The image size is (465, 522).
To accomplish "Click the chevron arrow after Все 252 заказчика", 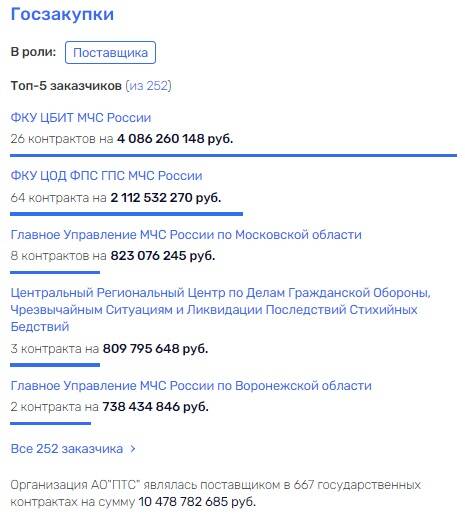I will pyautogui.click(x=133, y=449).
